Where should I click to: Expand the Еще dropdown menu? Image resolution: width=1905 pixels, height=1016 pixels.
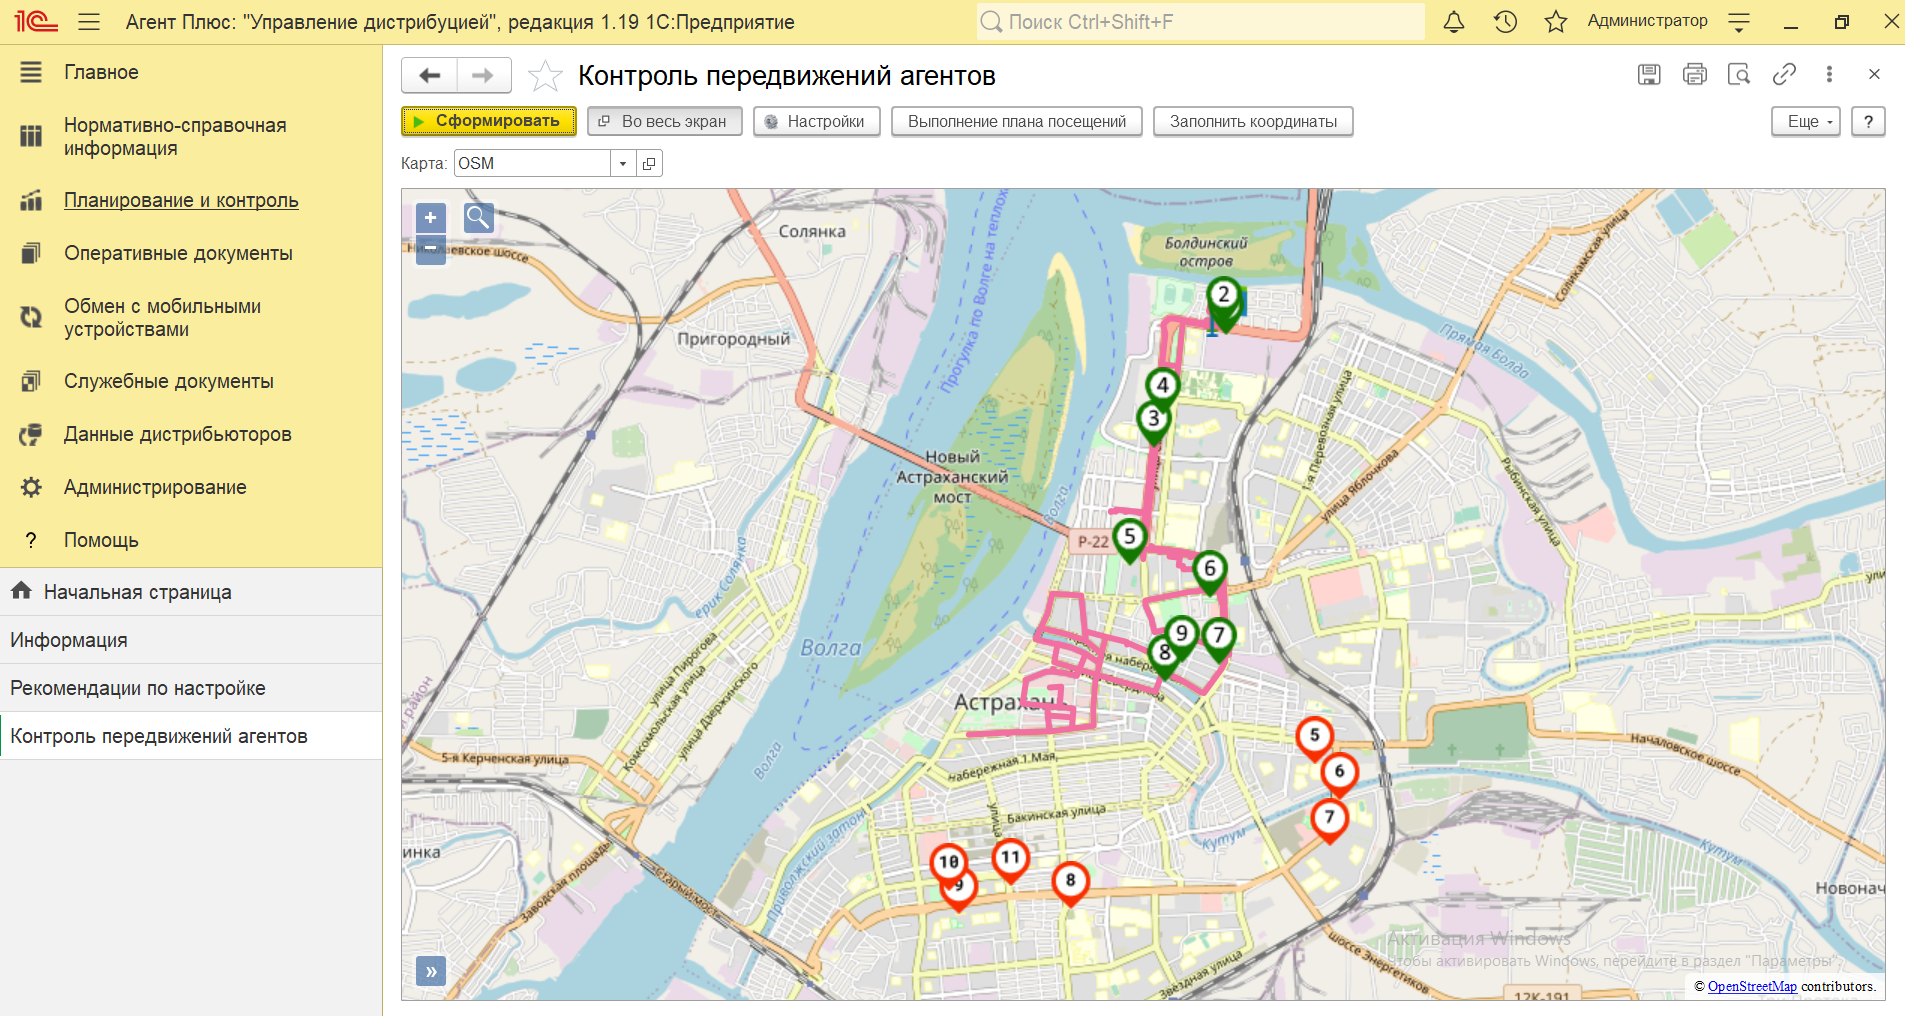click(x=1806, y=121)
